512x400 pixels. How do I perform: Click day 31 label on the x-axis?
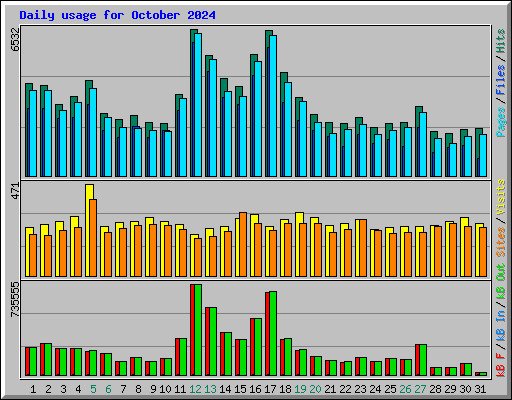tap(480, 389)
